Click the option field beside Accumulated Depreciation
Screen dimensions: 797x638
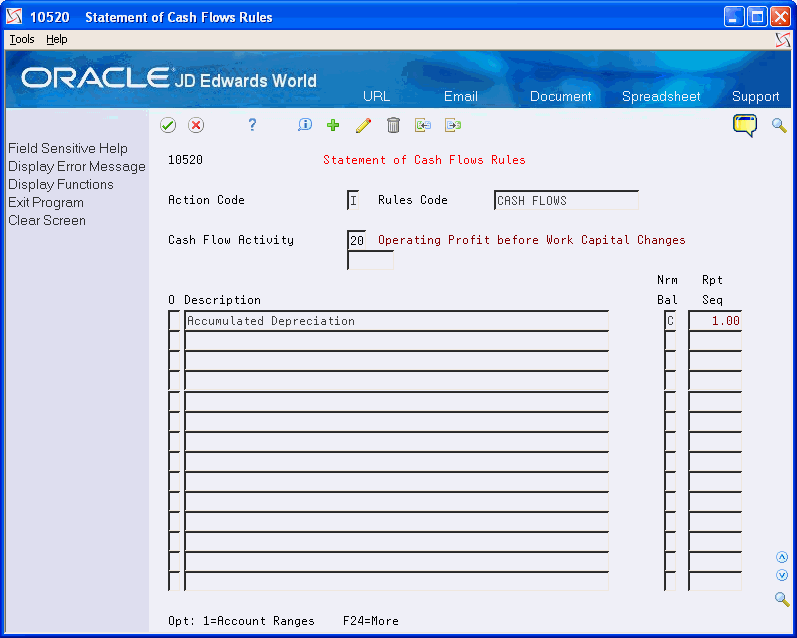(174, 321)
